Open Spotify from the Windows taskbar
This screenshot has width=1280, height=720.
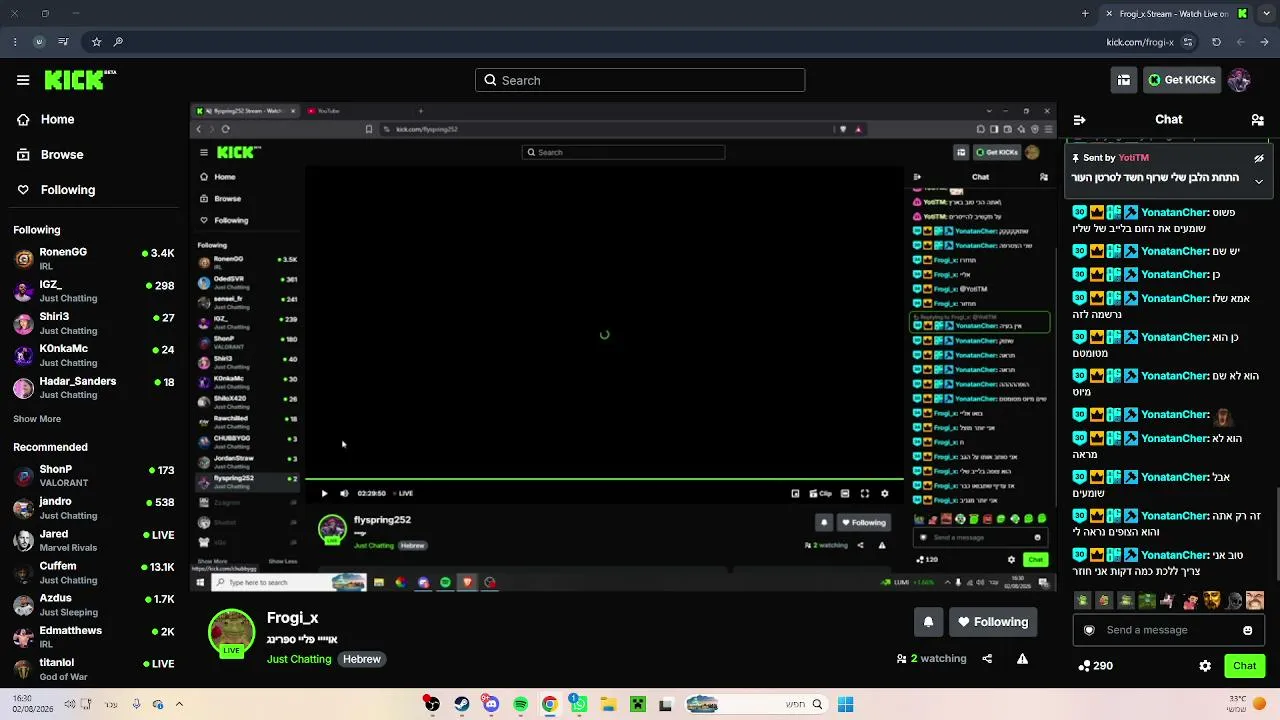[x=520, y=705]
